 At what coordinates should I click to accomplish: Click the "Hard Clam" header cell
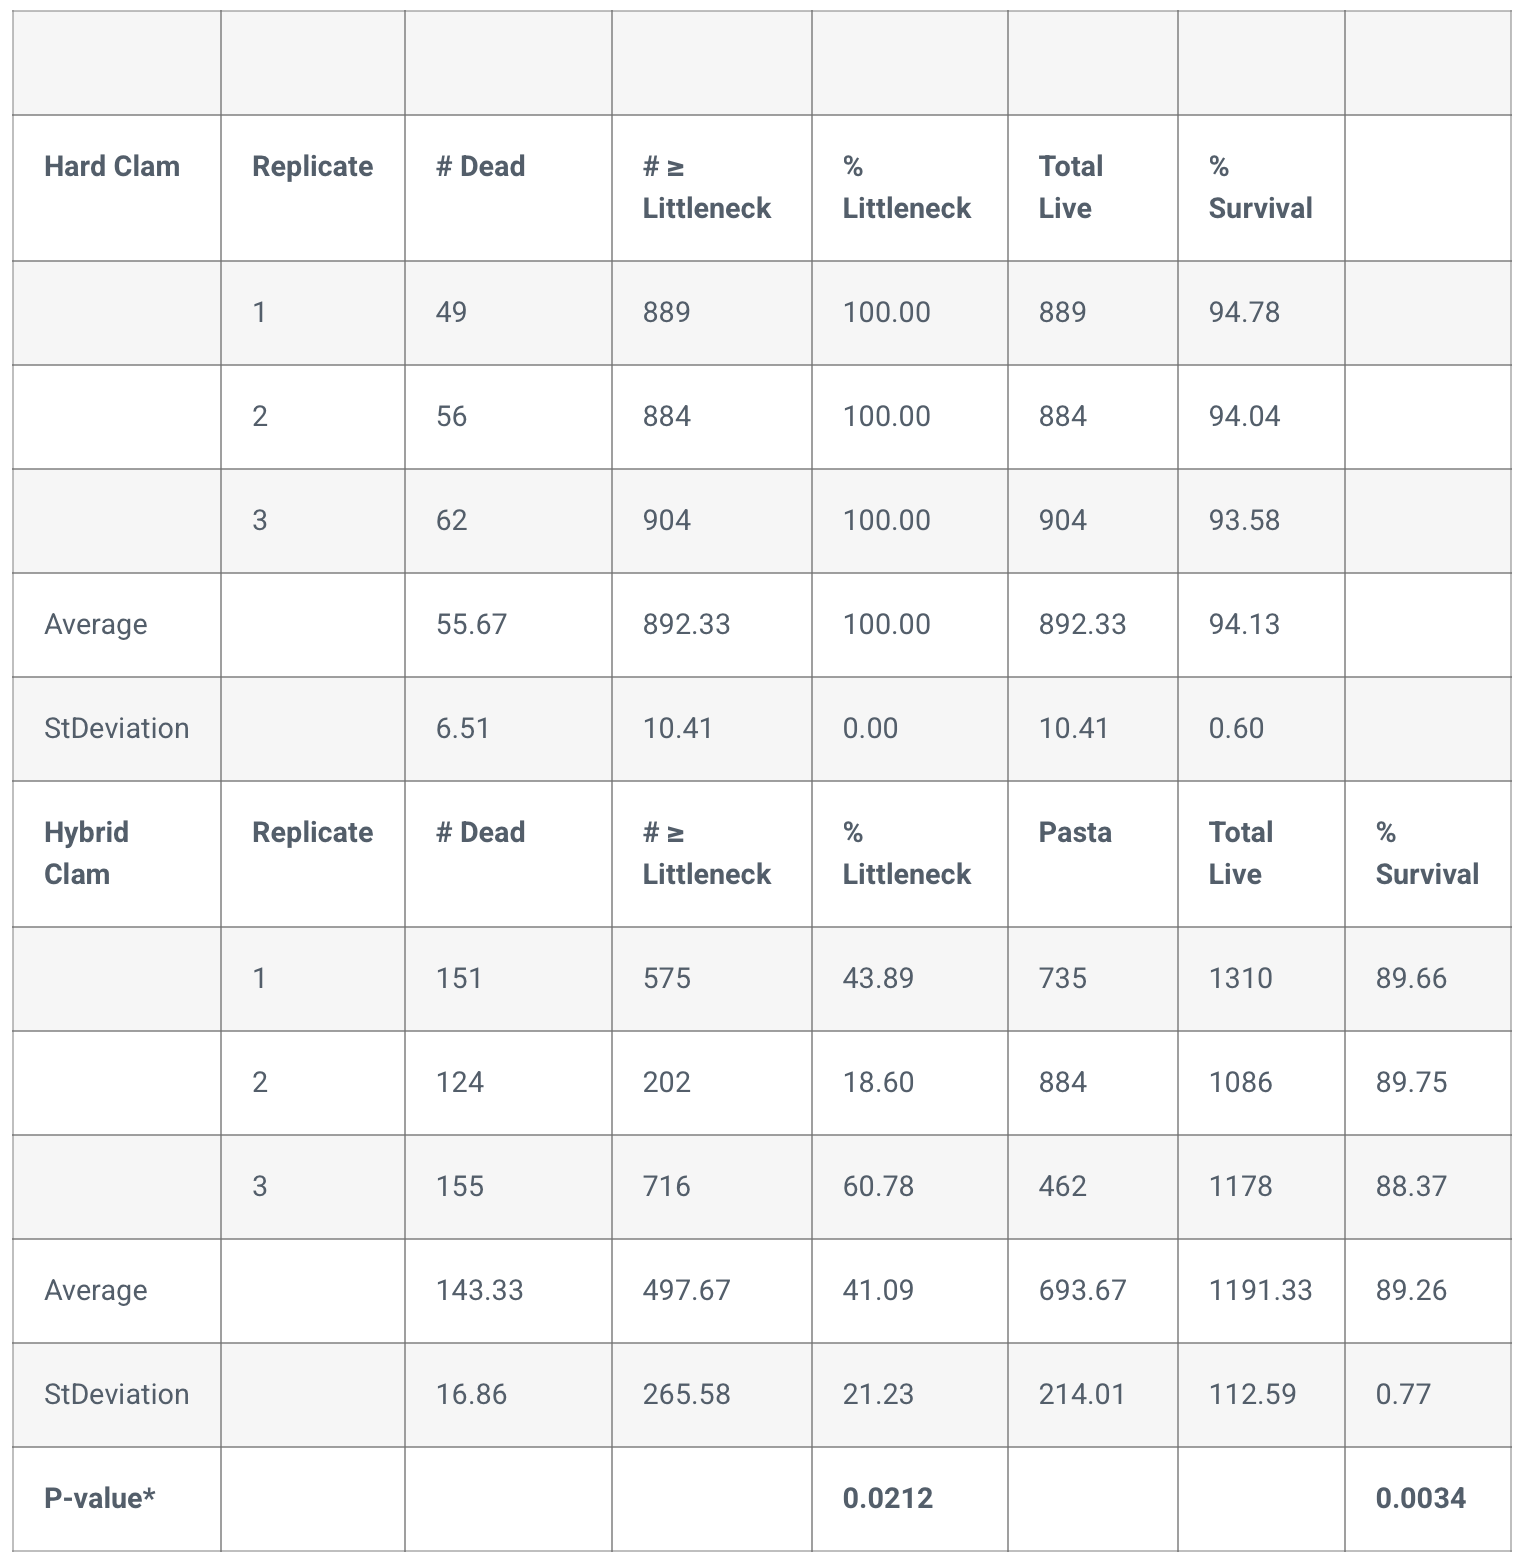pyautogui.click(x=112, y=166)
